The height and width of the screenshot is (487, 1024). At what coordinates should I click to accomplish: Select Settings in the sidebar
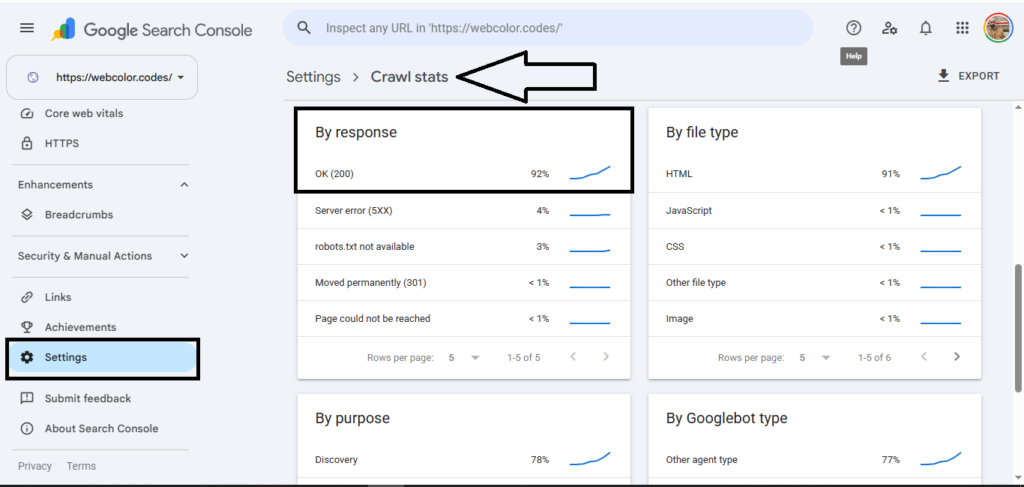(x=102, y=357)
